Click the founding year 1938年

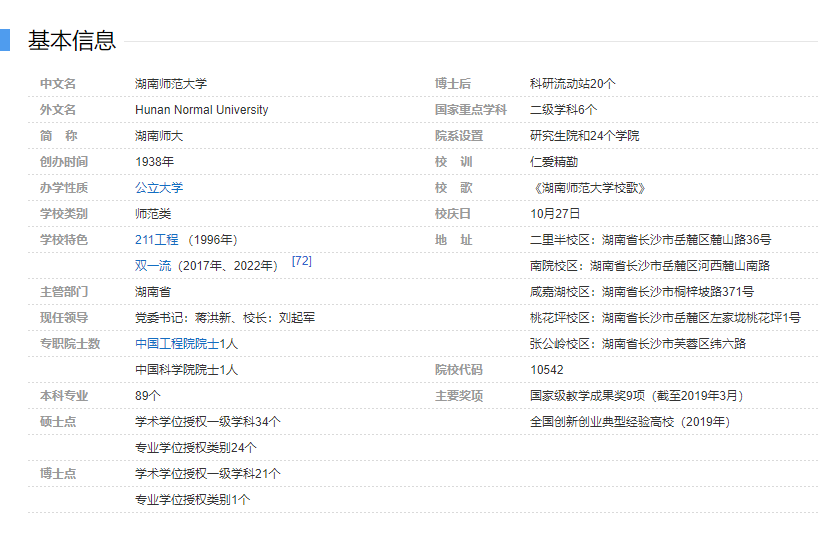tap(154, 162)
